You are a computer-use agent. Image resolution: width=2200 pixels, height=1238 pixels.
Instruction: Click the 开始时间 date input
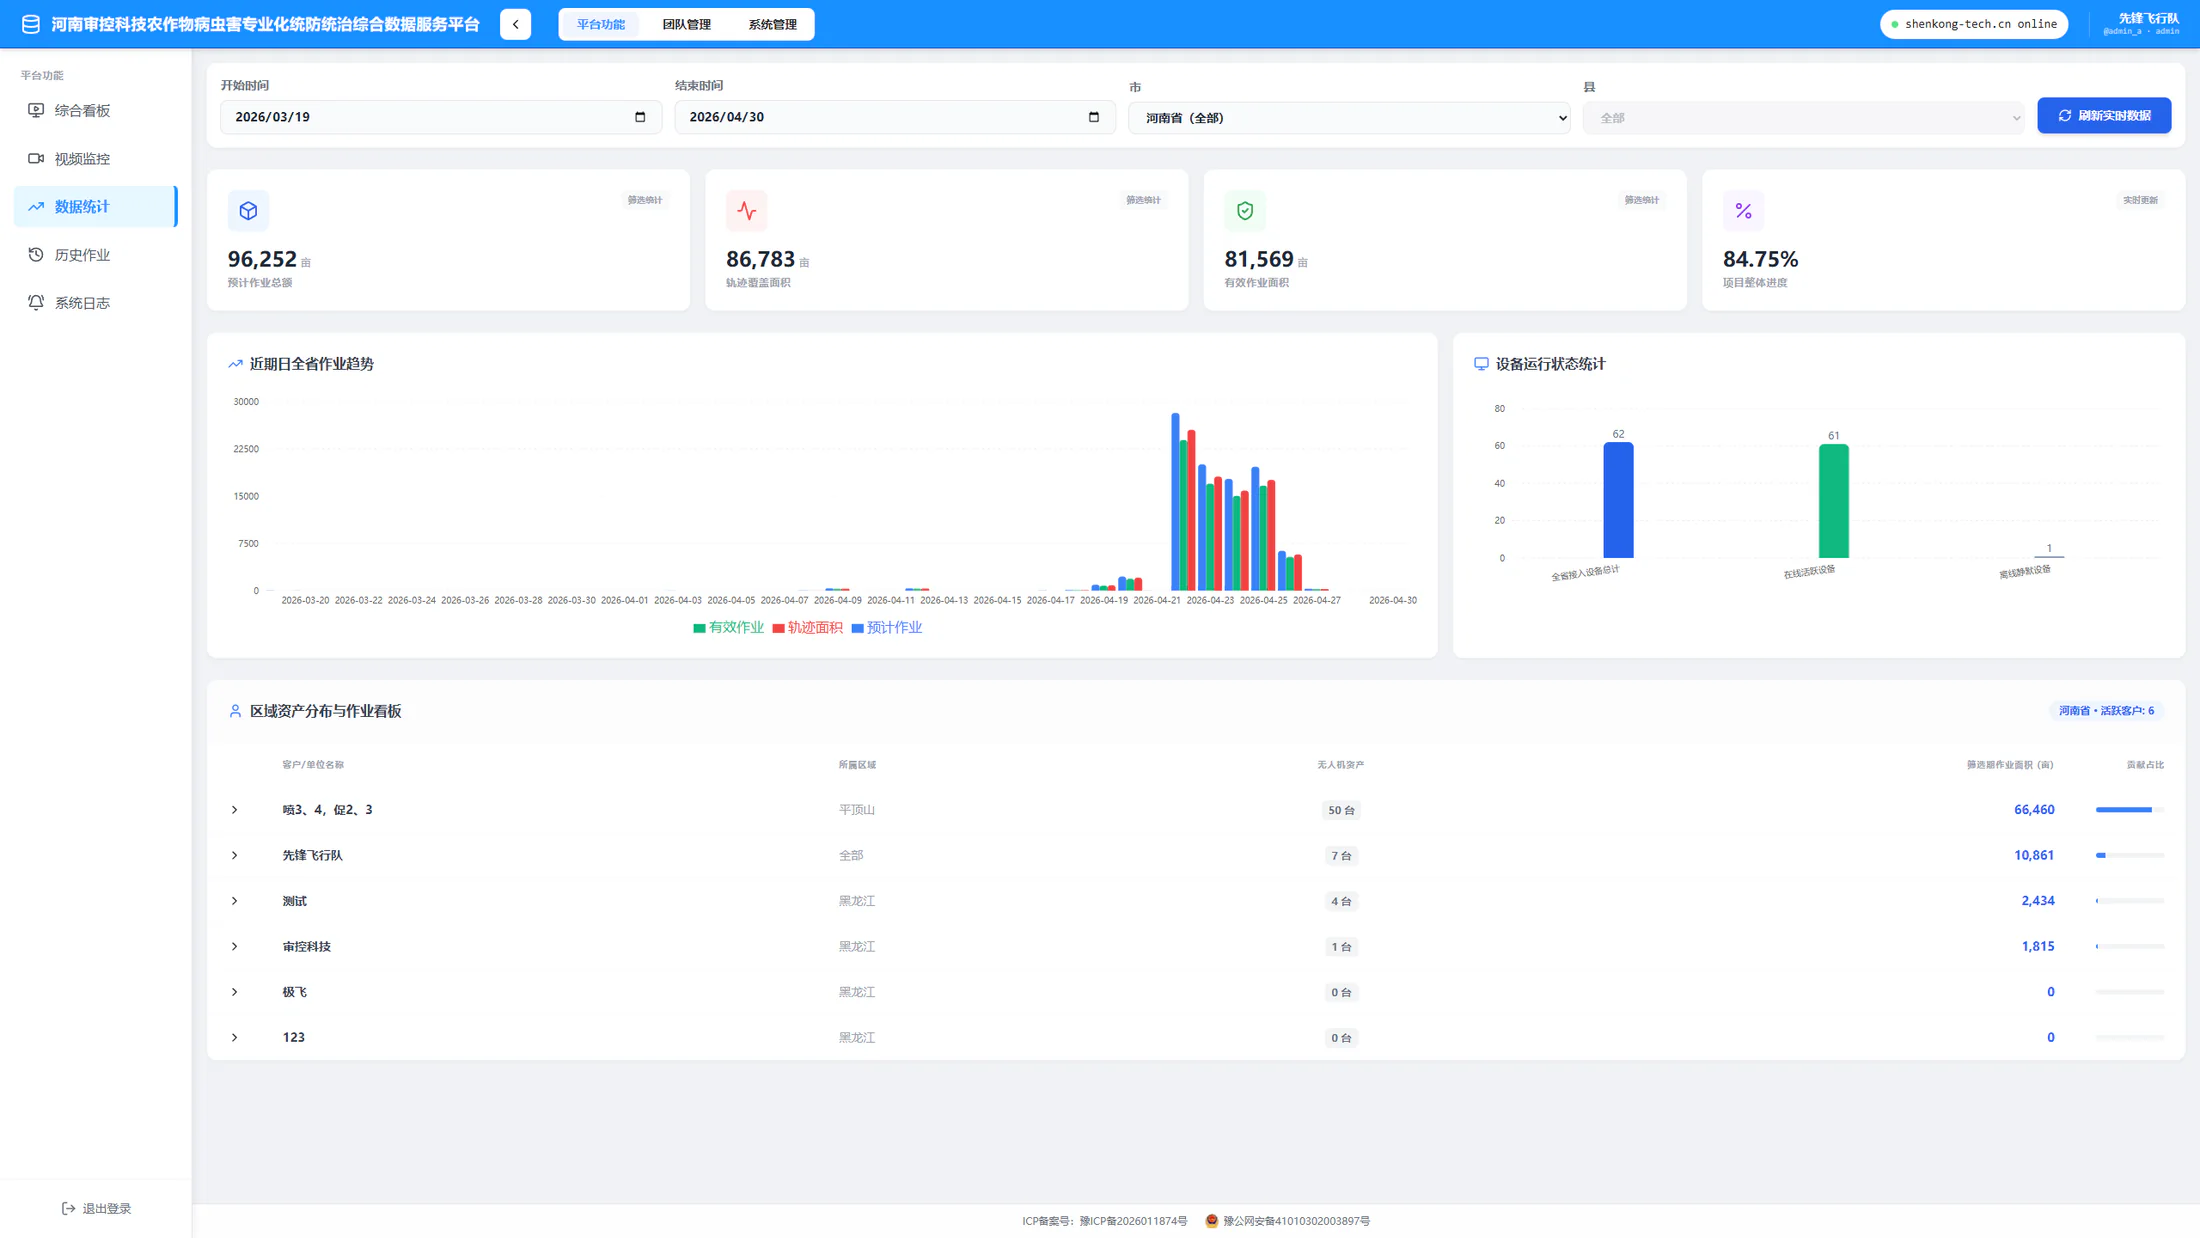point(441,117)
